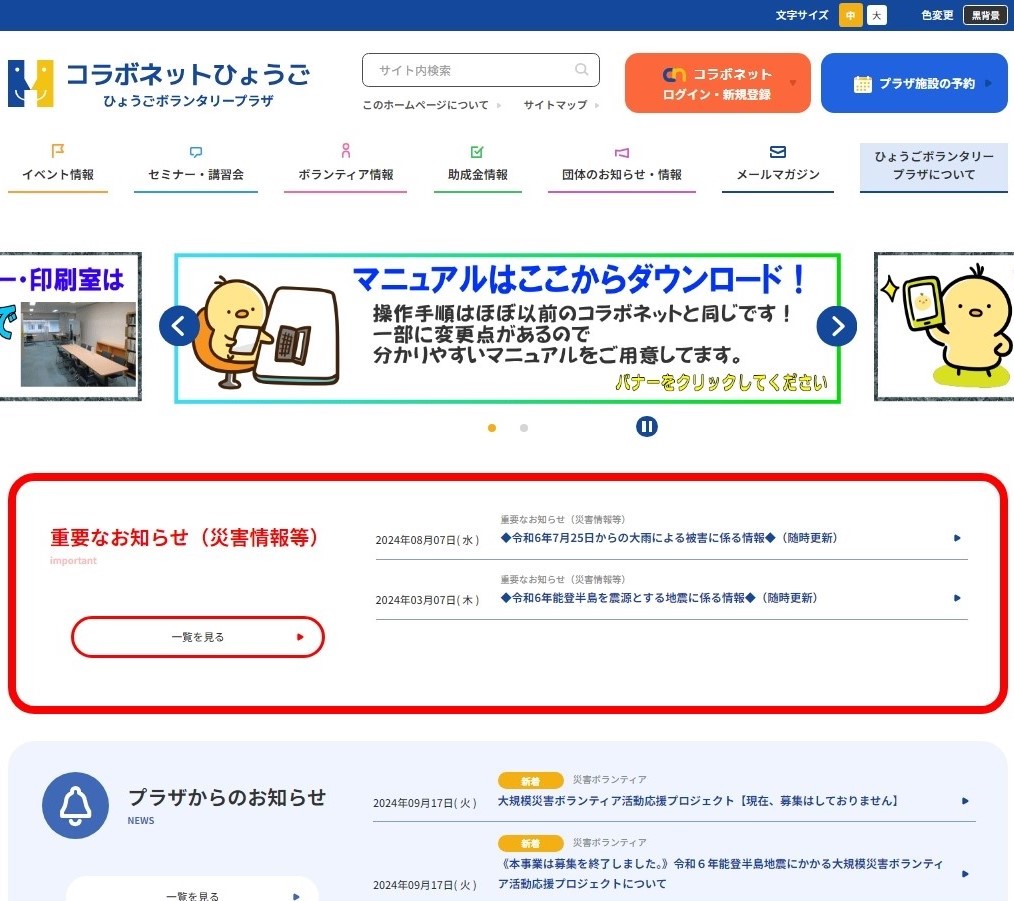
Task: Advance to the next carousel slide
Action: coord(836,326)
